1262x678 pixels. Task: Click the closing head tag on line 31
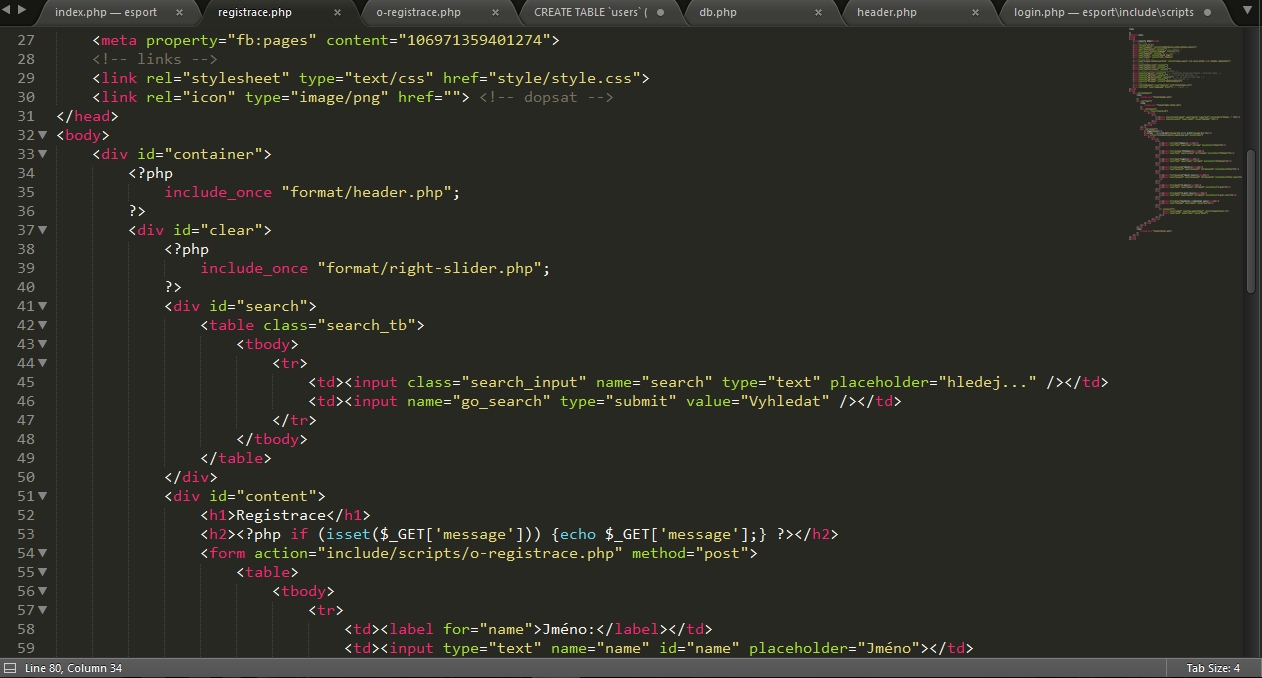[x=87, y=116]
